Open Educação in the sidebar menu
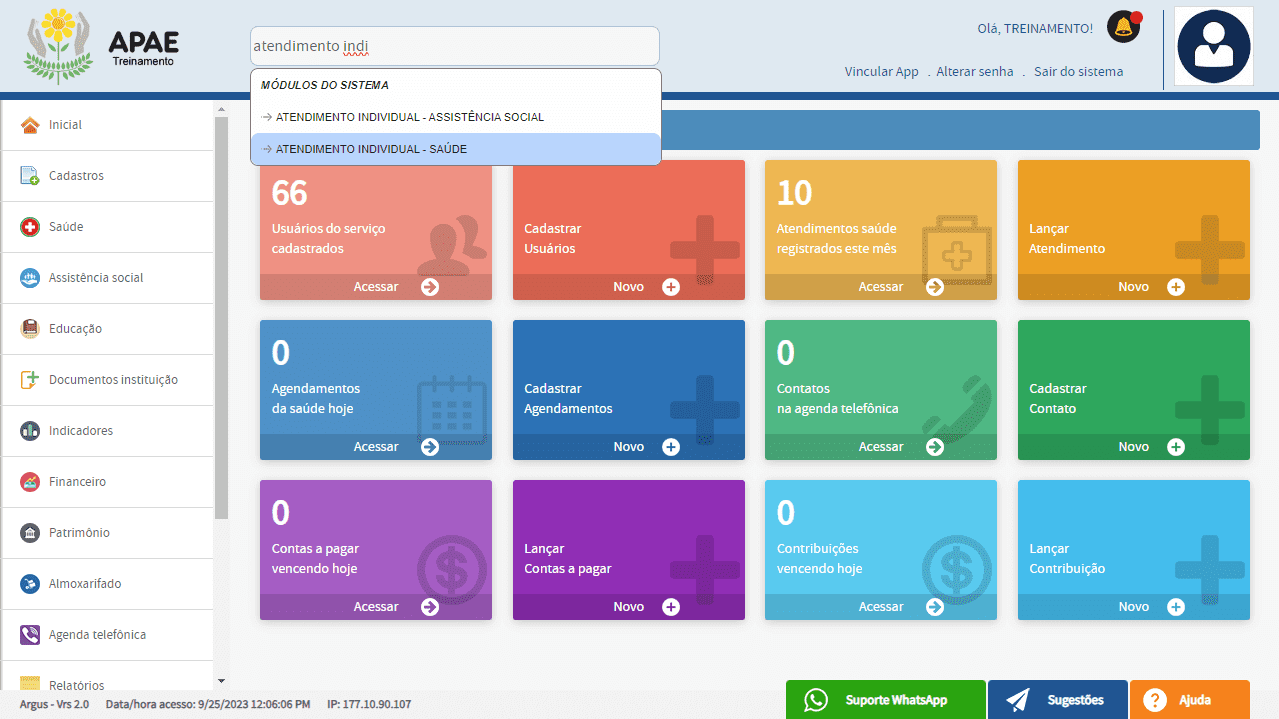 click(75, 329)
